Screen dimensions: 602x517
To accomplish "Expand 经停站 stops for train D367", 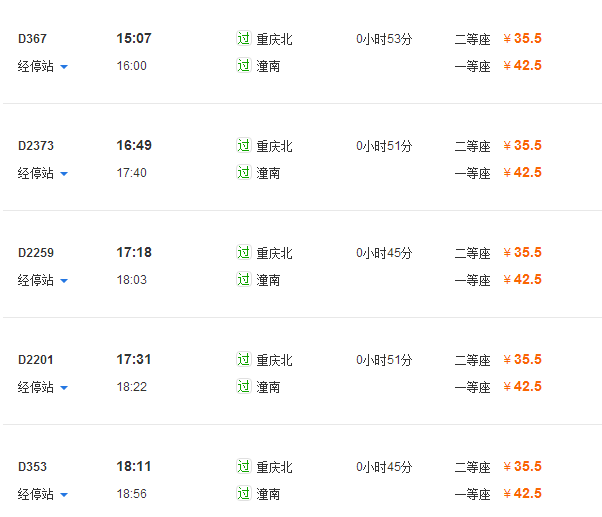I will click(43, 66).
